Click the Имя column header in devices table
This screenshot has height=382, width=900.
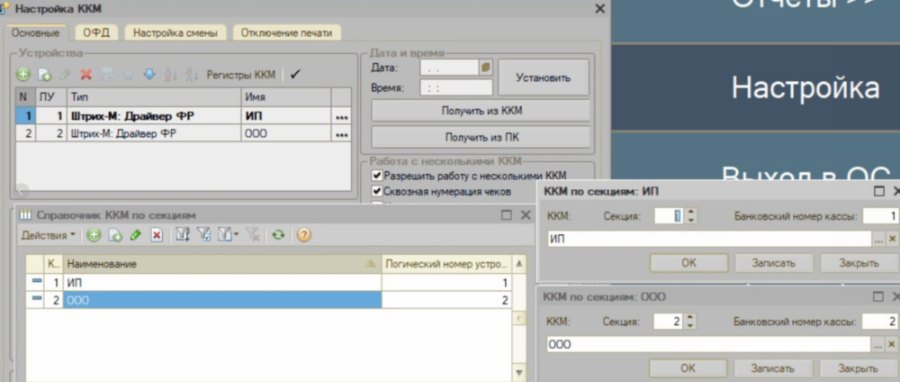pyautogui.click(x=286, y=98)
